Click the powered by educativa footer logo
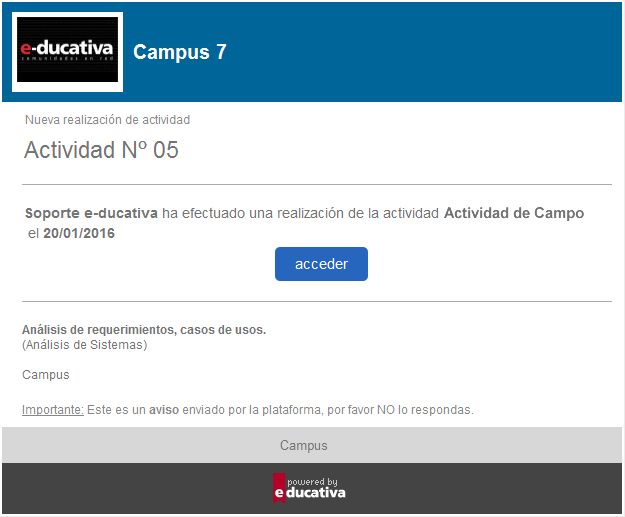This screenshot has width=625, height=517. click(309, 488)
